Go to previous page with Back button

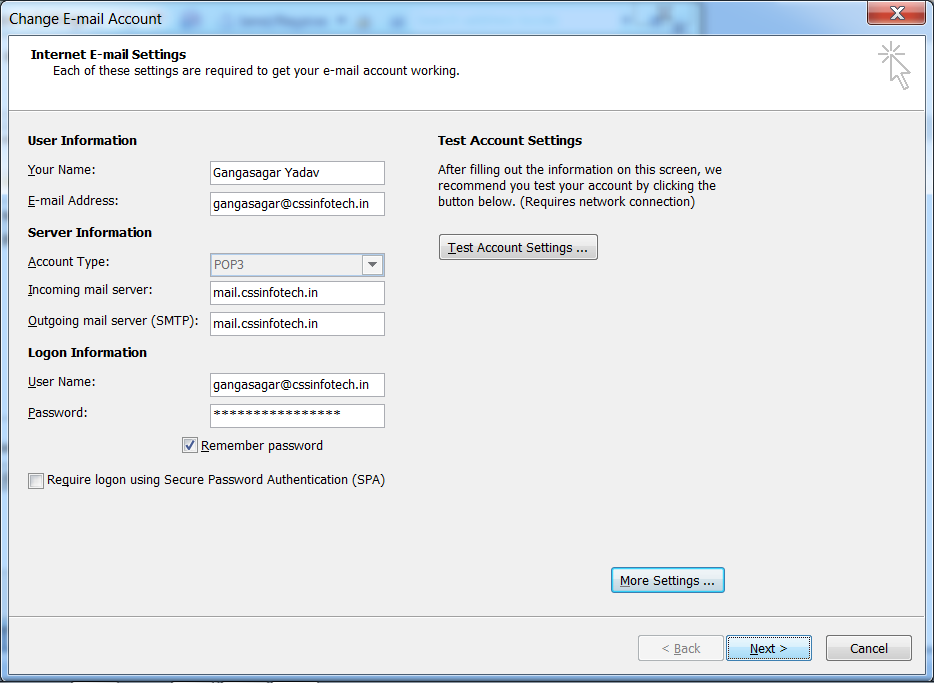pyautogui.click(x=681, y=648)
